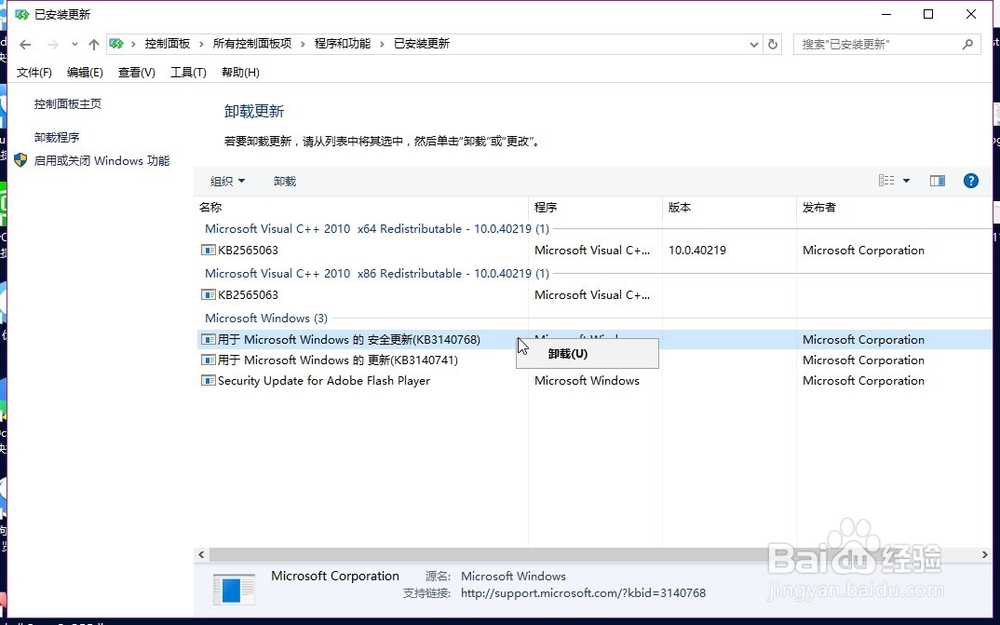Open the 帮助(H) menu
The height and width of the screenshot is (625, 1000).
point(240,73)
